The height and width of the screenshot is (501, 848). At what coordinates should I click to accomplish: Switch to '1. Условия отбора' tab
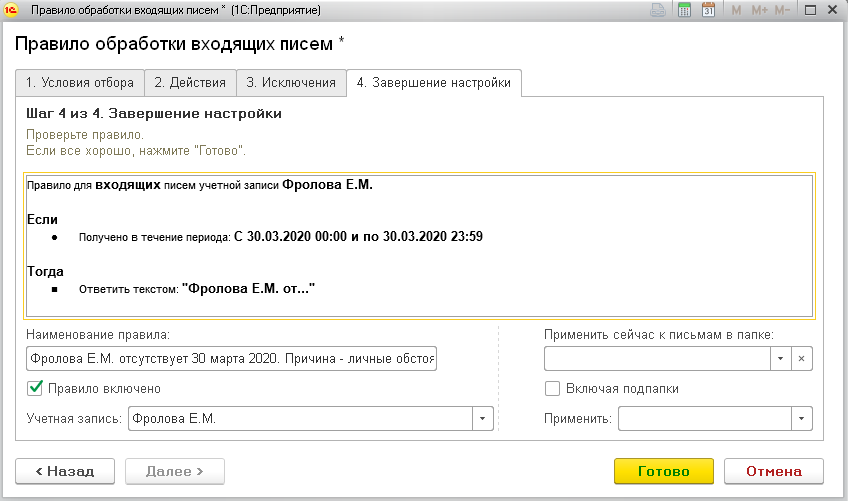pos(80,83)
